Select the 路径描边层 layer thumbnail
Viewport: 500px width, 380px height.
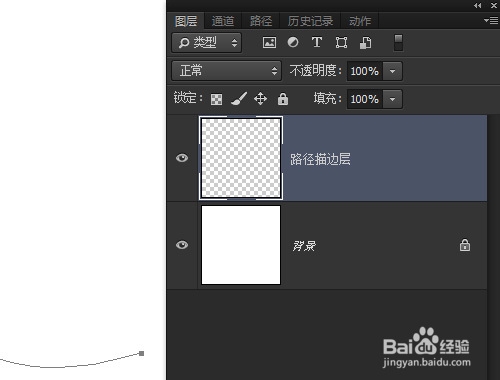click(x=241, y=158)
